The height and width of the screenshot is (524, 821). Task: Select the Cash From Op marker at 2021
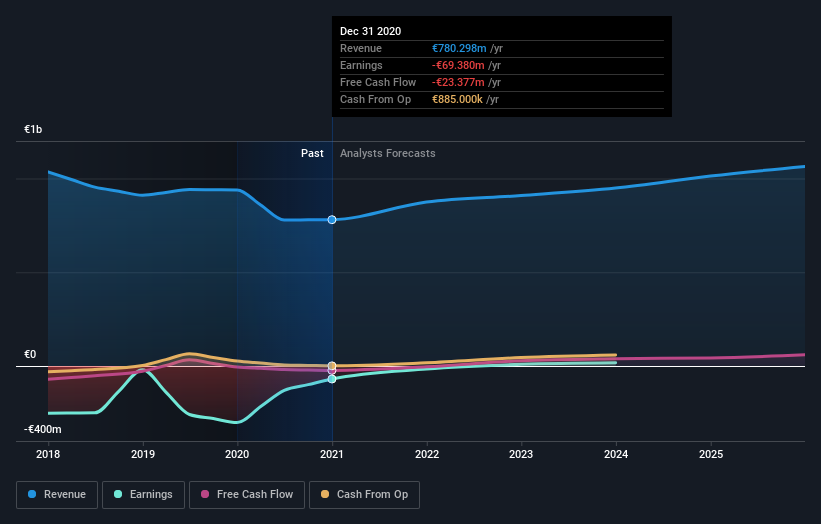(332, 366)
